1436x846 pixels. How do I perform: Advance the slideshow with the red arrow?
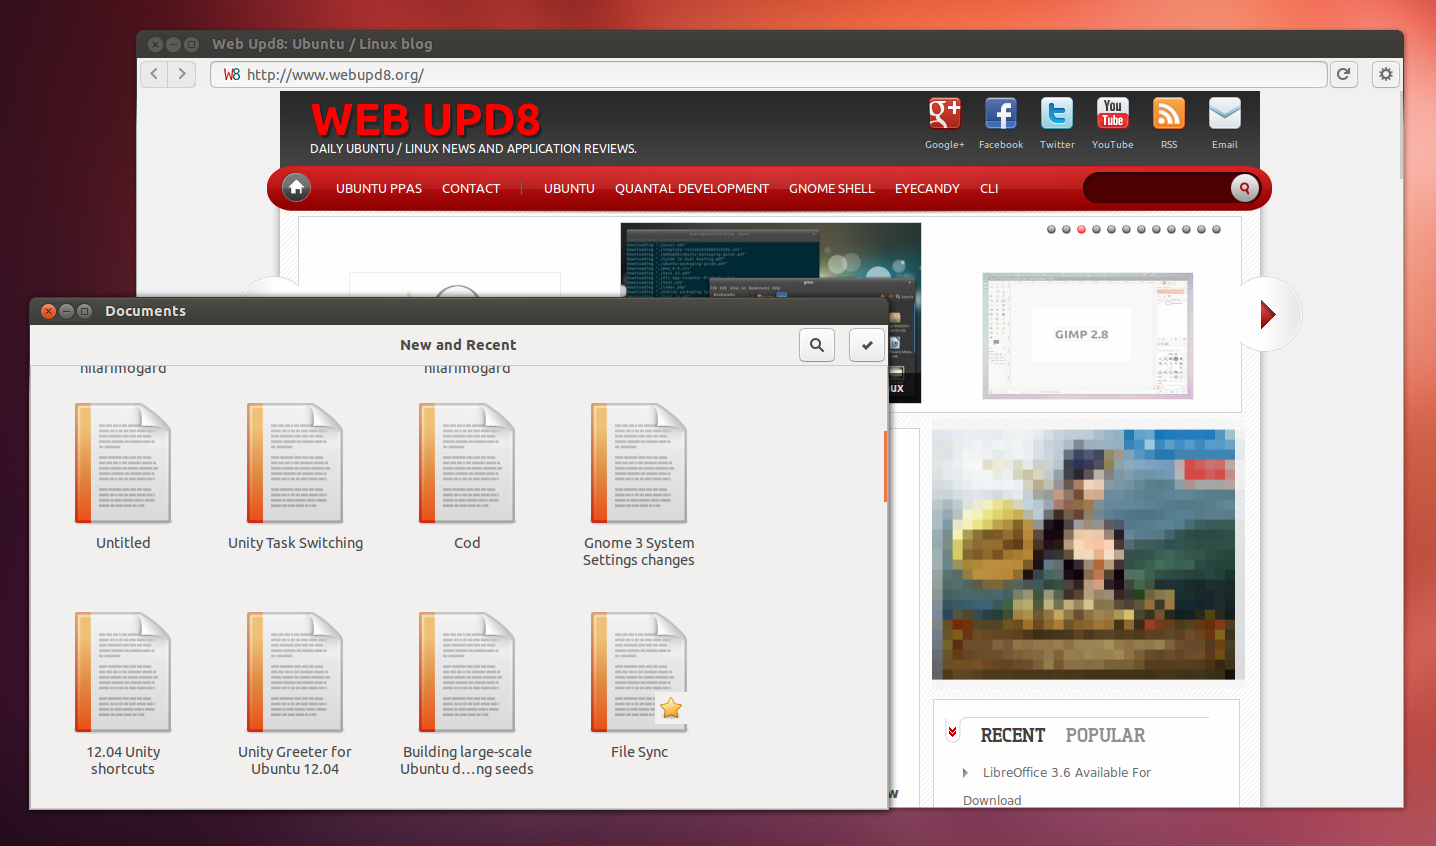tap(1268, 314)
